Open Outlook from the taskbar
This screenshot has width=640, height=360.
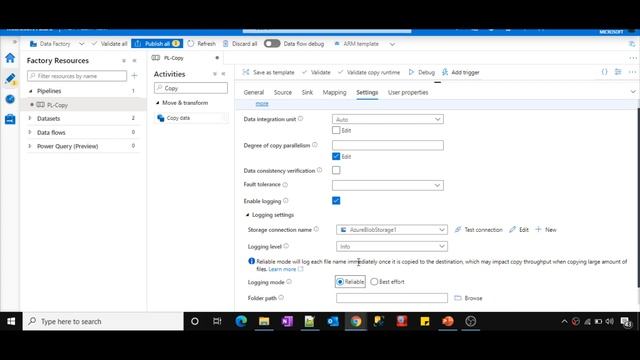coord(333,322)
